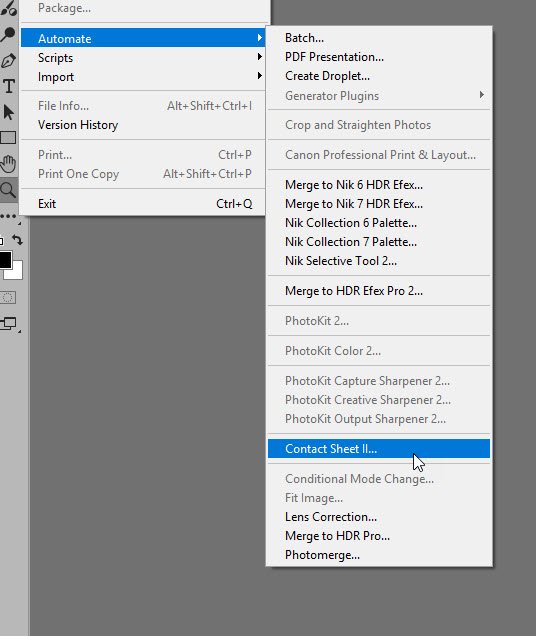The height and width of the screenshot is (636, 536).
Task: Swap foreground and background colors arrow
Action: pyautogui.click(x=17, y=240)
